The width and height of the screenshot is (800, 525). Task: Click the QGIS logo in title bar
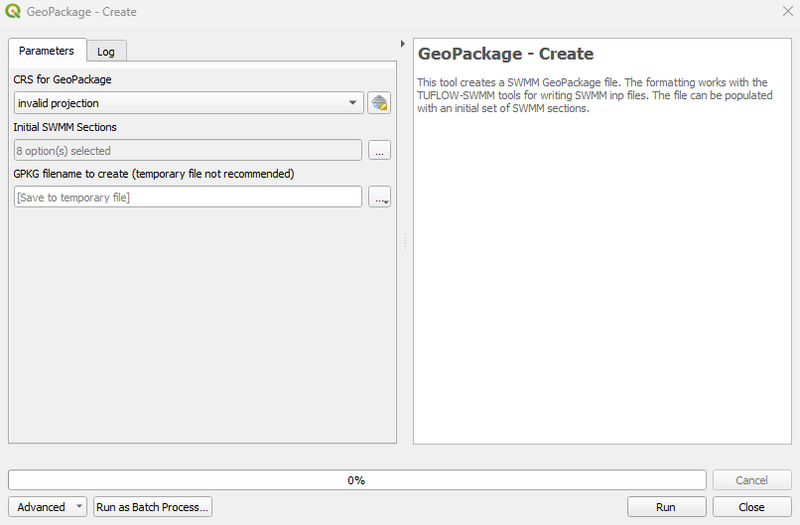12,12
